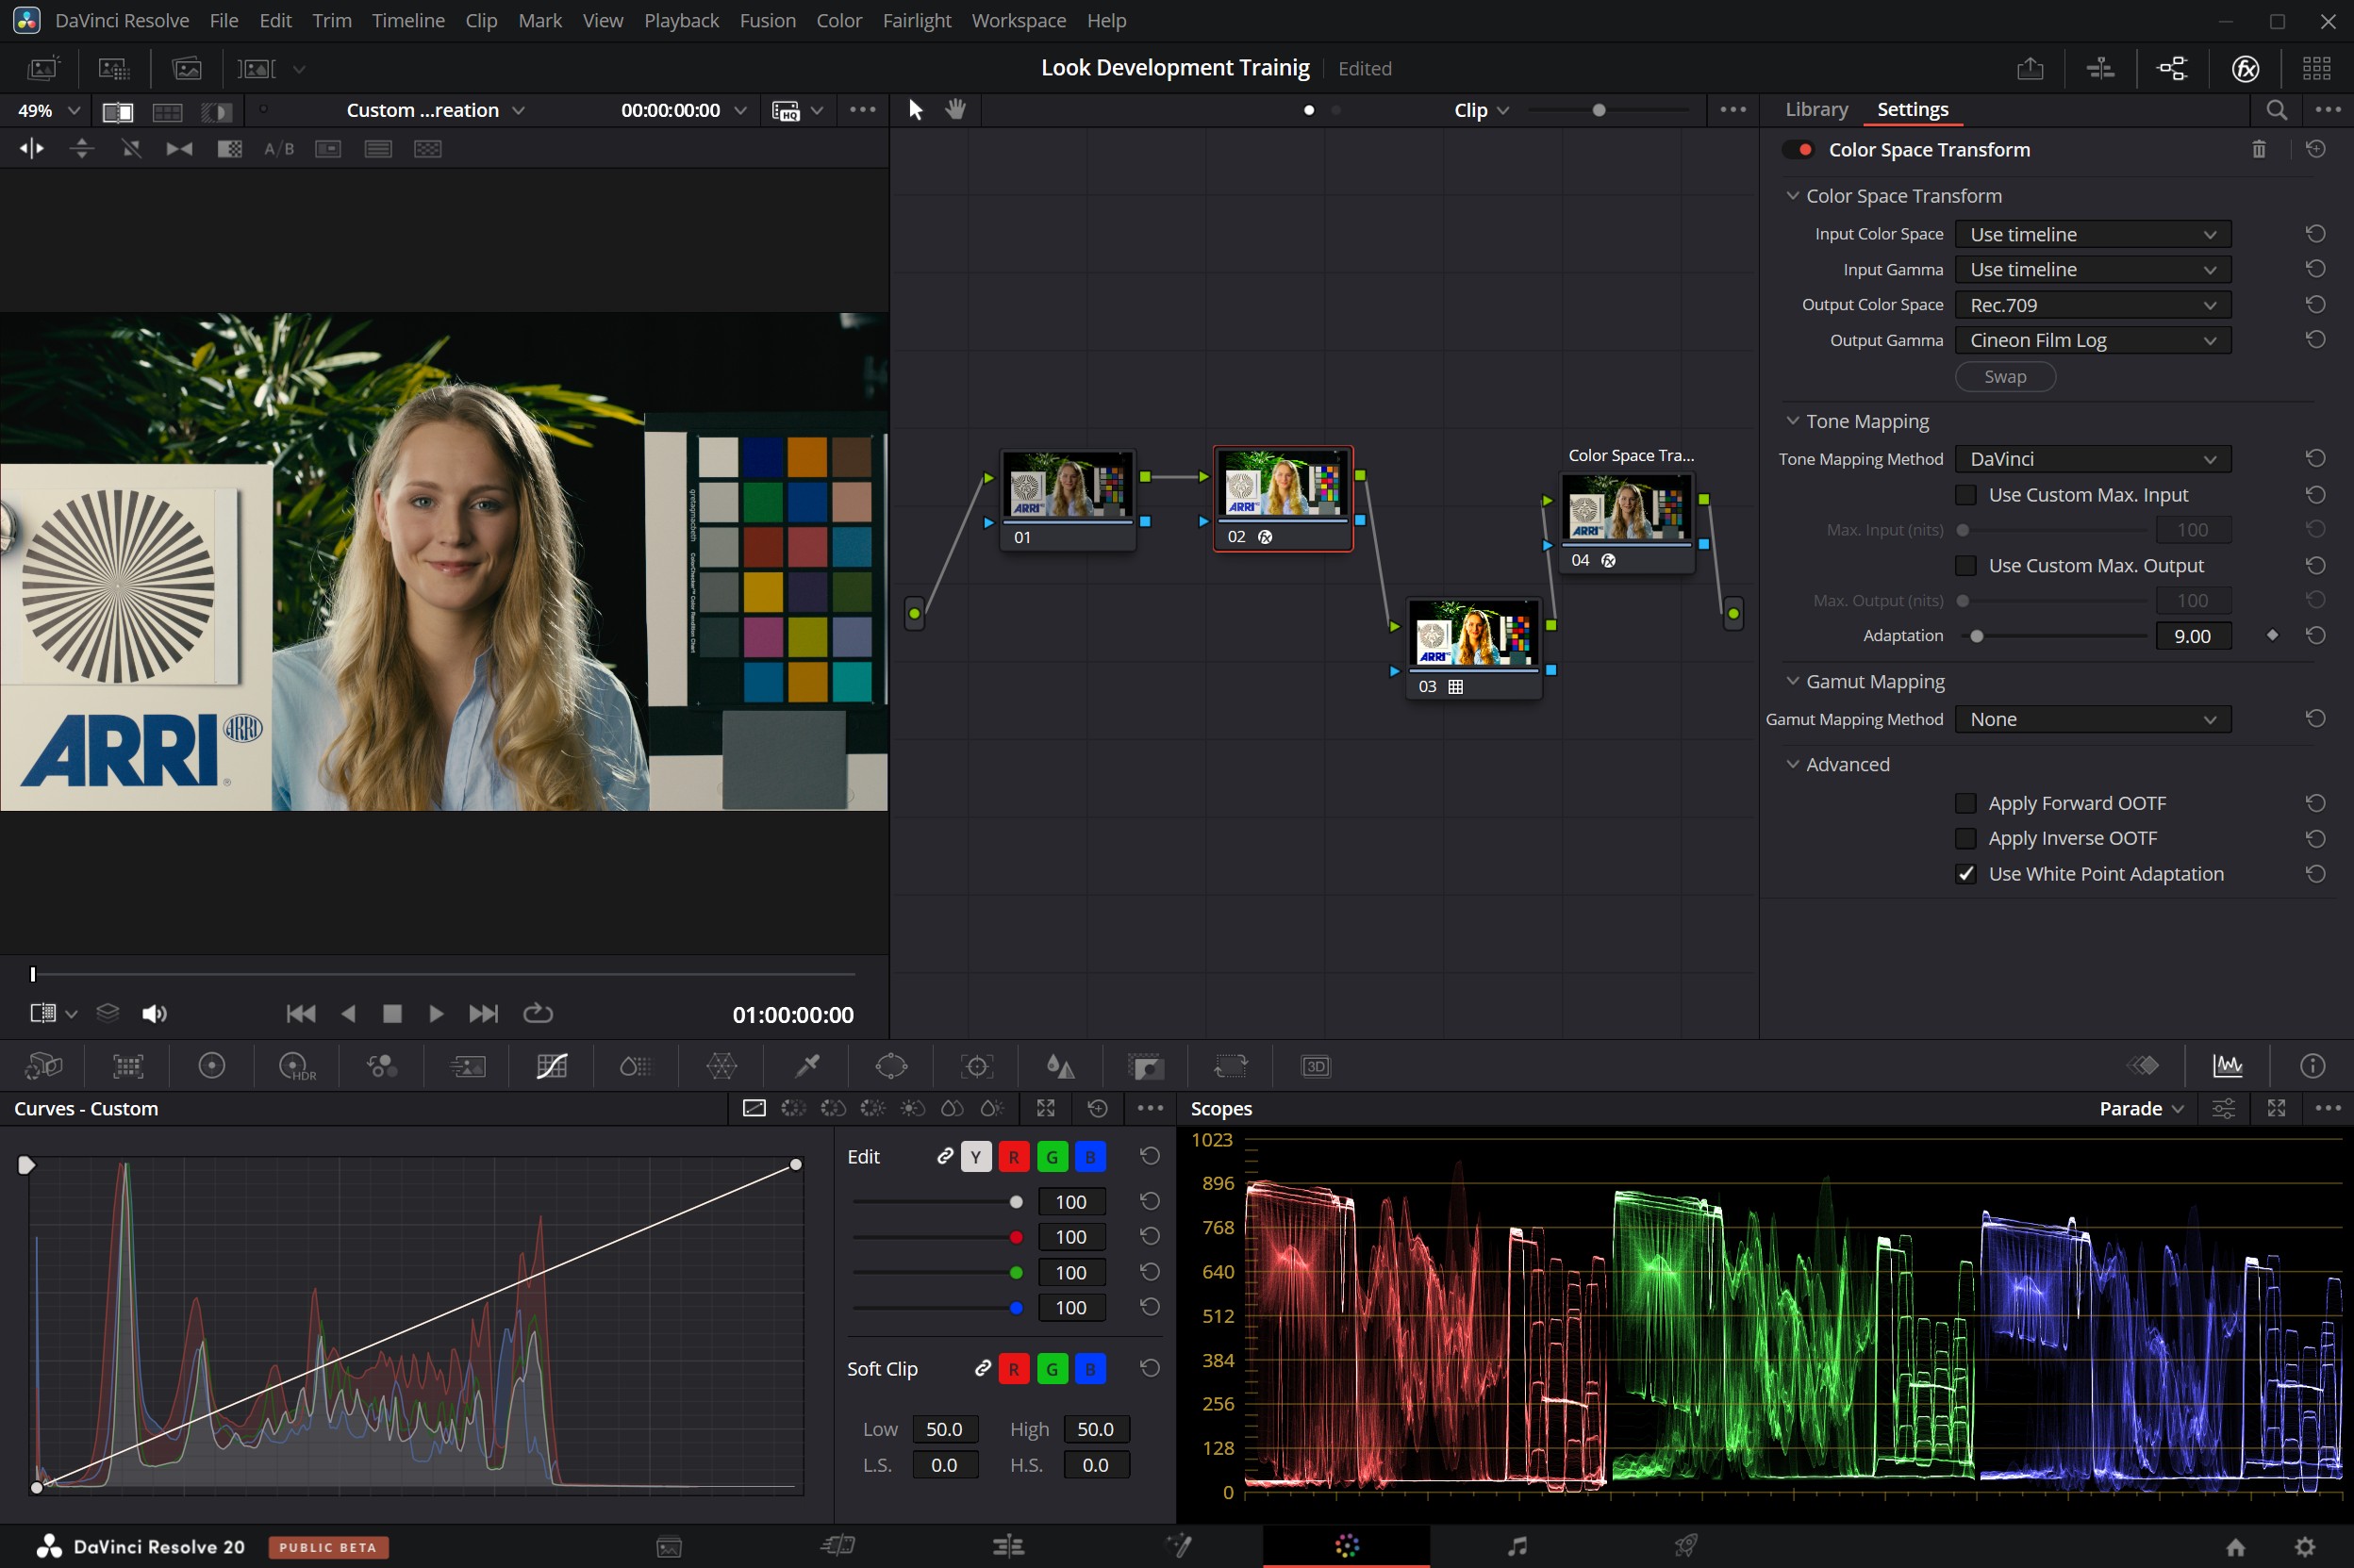Collapse the Tone Mapping section
The height and width of the screenshot is (1568, 2354).
pos(1792,421)
